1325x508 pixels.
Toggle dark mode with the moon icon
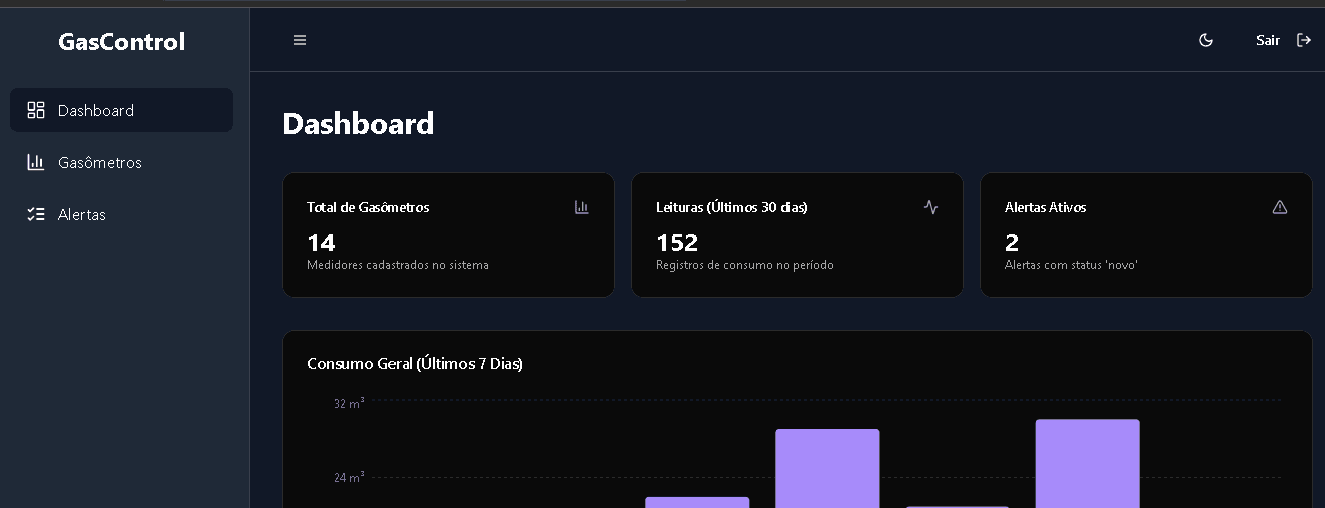(1206, 40)
